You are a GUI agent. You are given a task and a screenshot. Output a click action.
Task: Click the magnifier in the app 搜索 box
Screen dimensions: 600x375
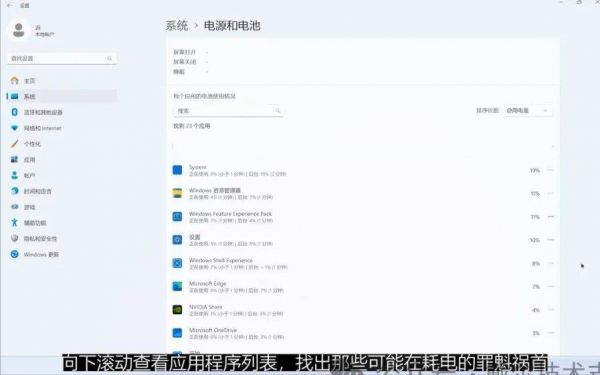coord(278,111)
